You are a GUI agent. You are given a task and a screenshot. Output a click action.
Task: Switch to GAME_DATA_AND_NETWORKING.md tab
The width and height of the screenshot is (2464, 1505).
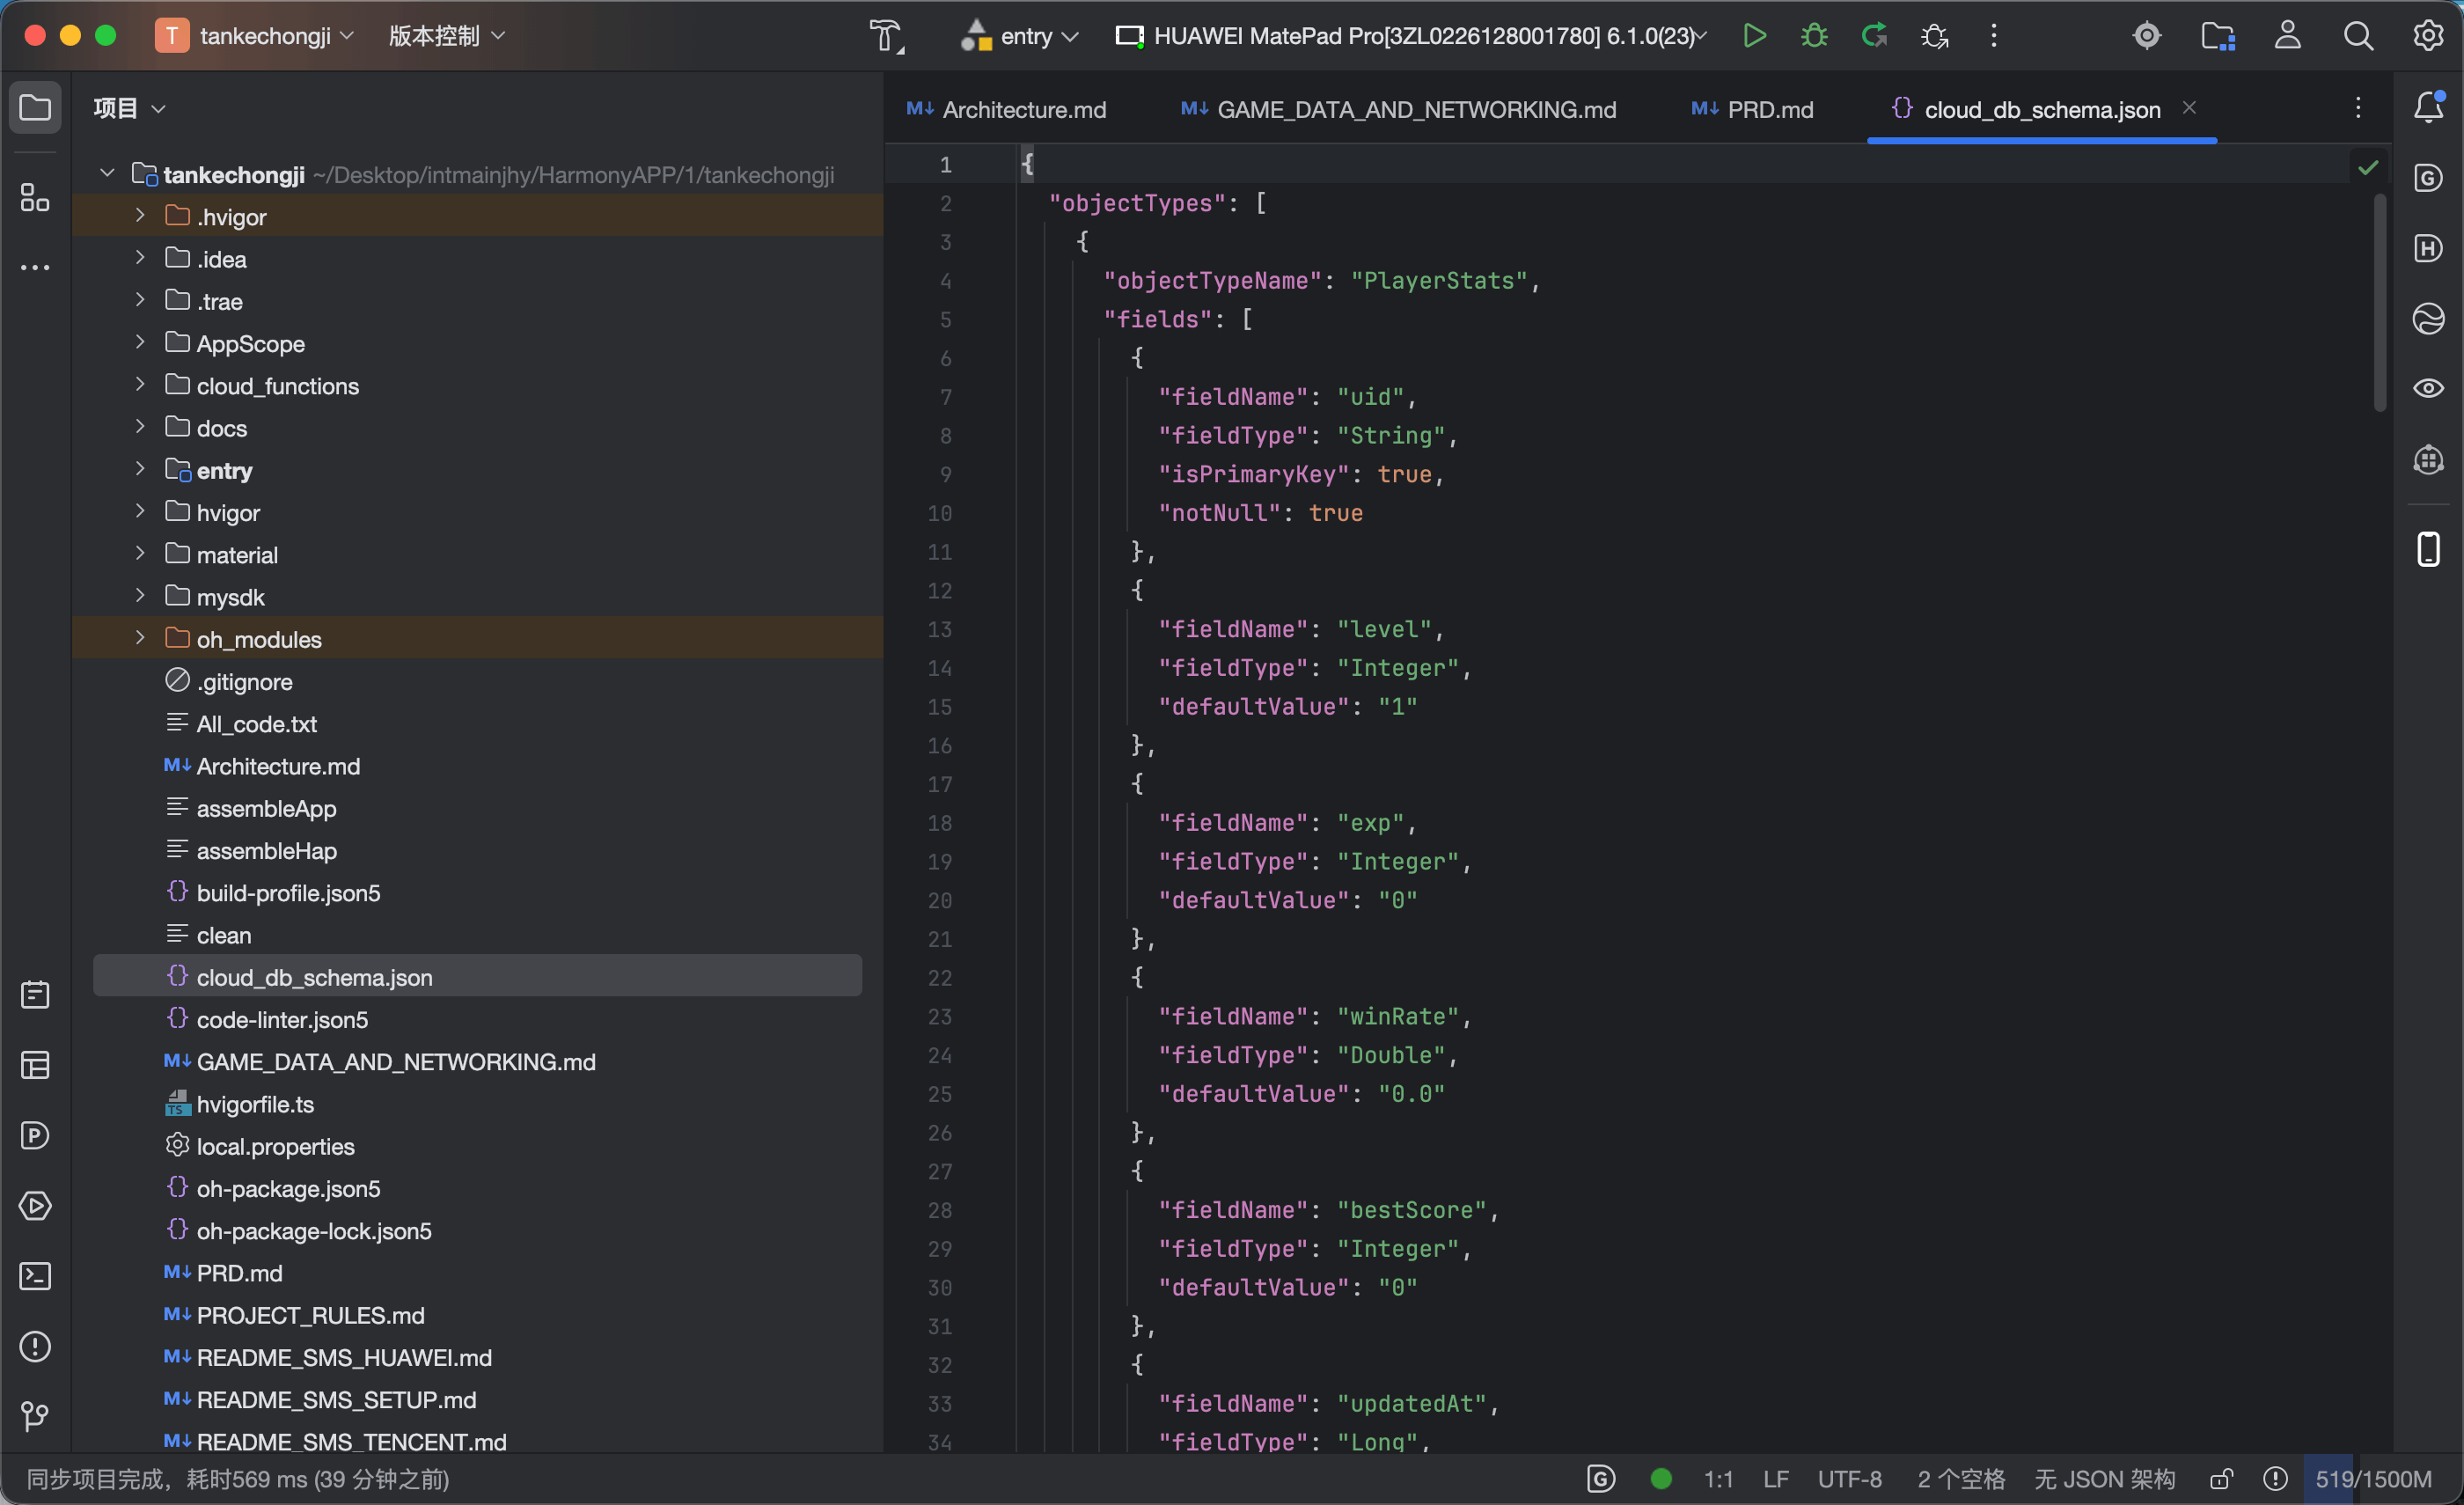click(1398, 109)
